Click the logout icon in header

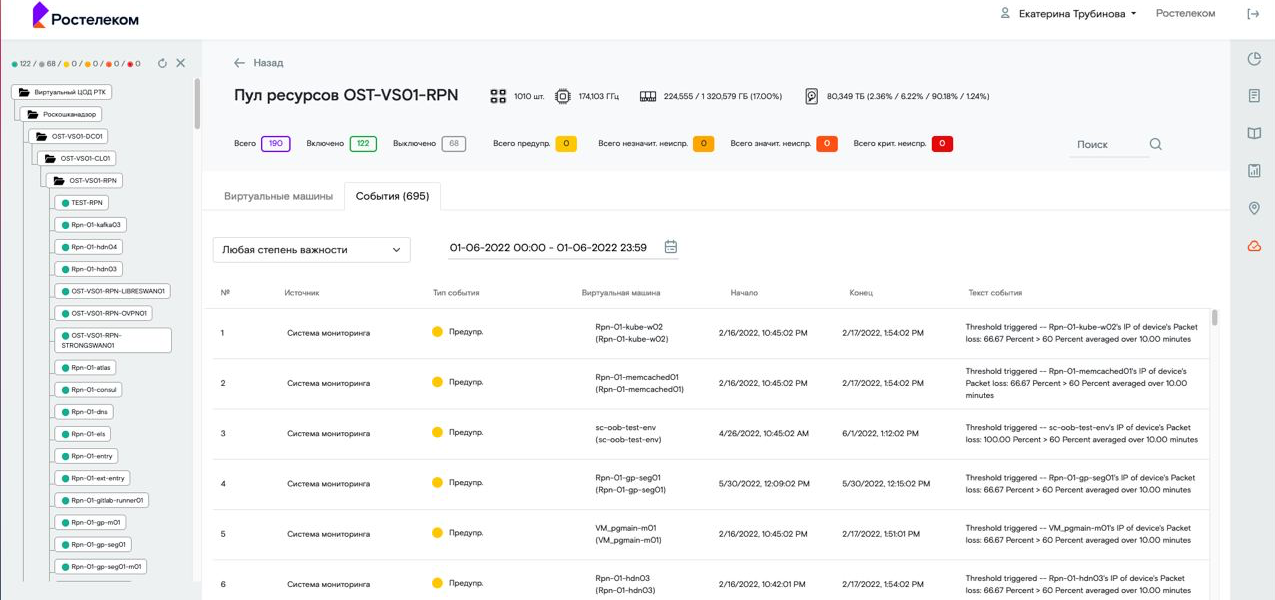click(1253, 14)
